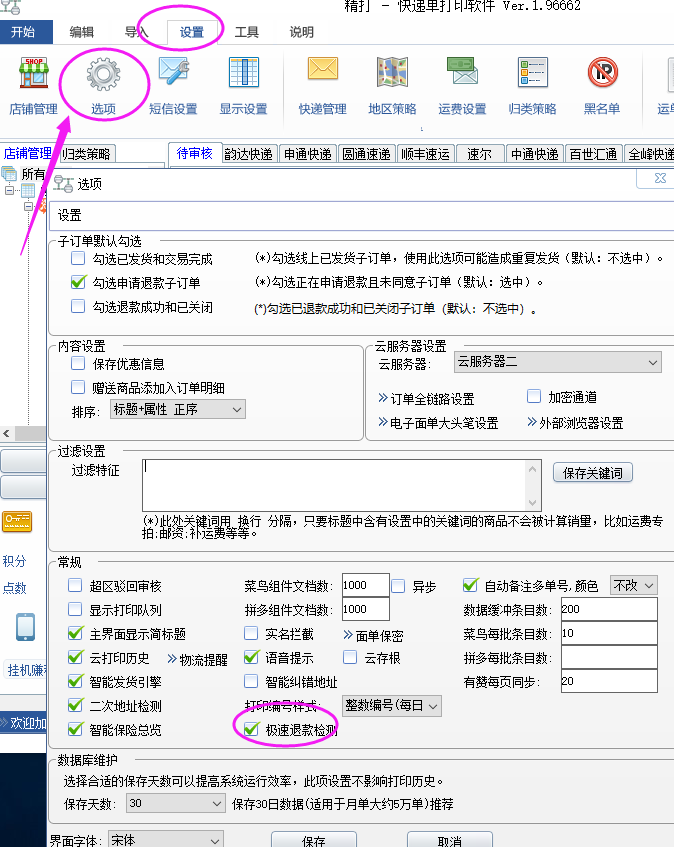The height and width of the screenshot is (847, 674).
Task: Open 排序 标题+属性 dropdown
Action: (178, 409)
